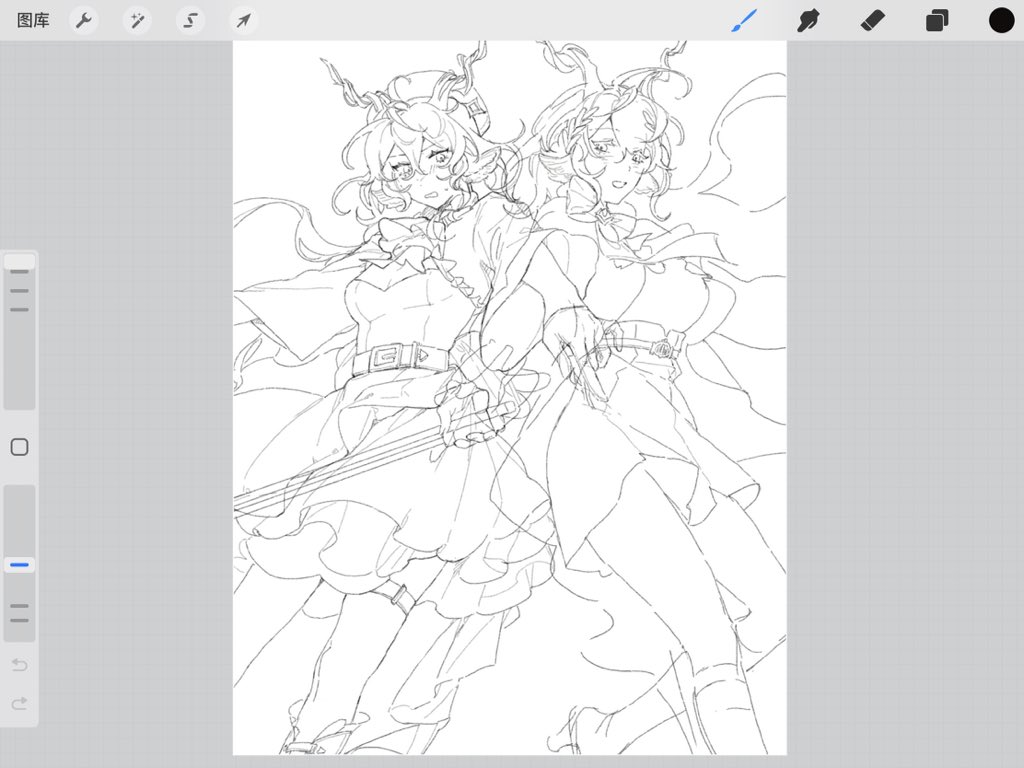Click the brush size slider handle
Viewport: 1024px width, 768px height.
click(x=20, y=262)
